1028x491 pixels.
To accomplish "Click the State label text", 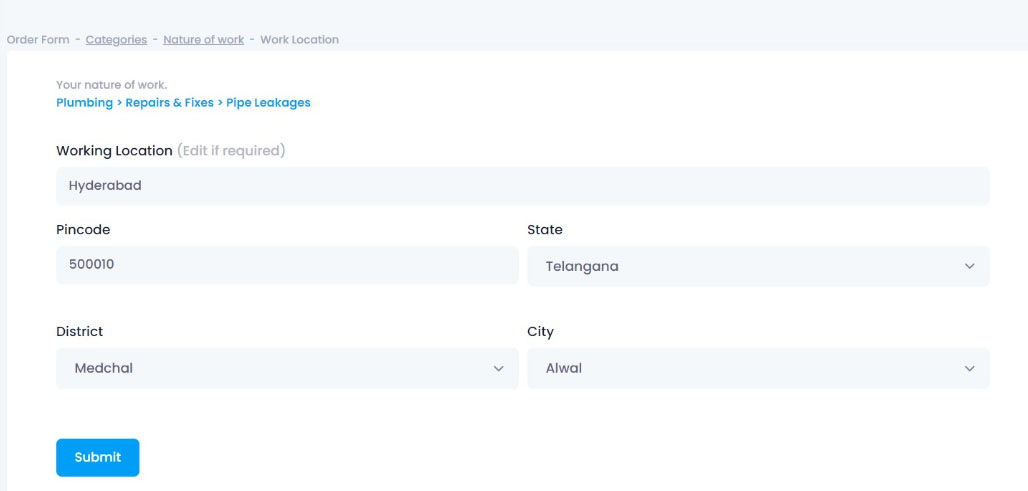I will [x=545, y=230].
